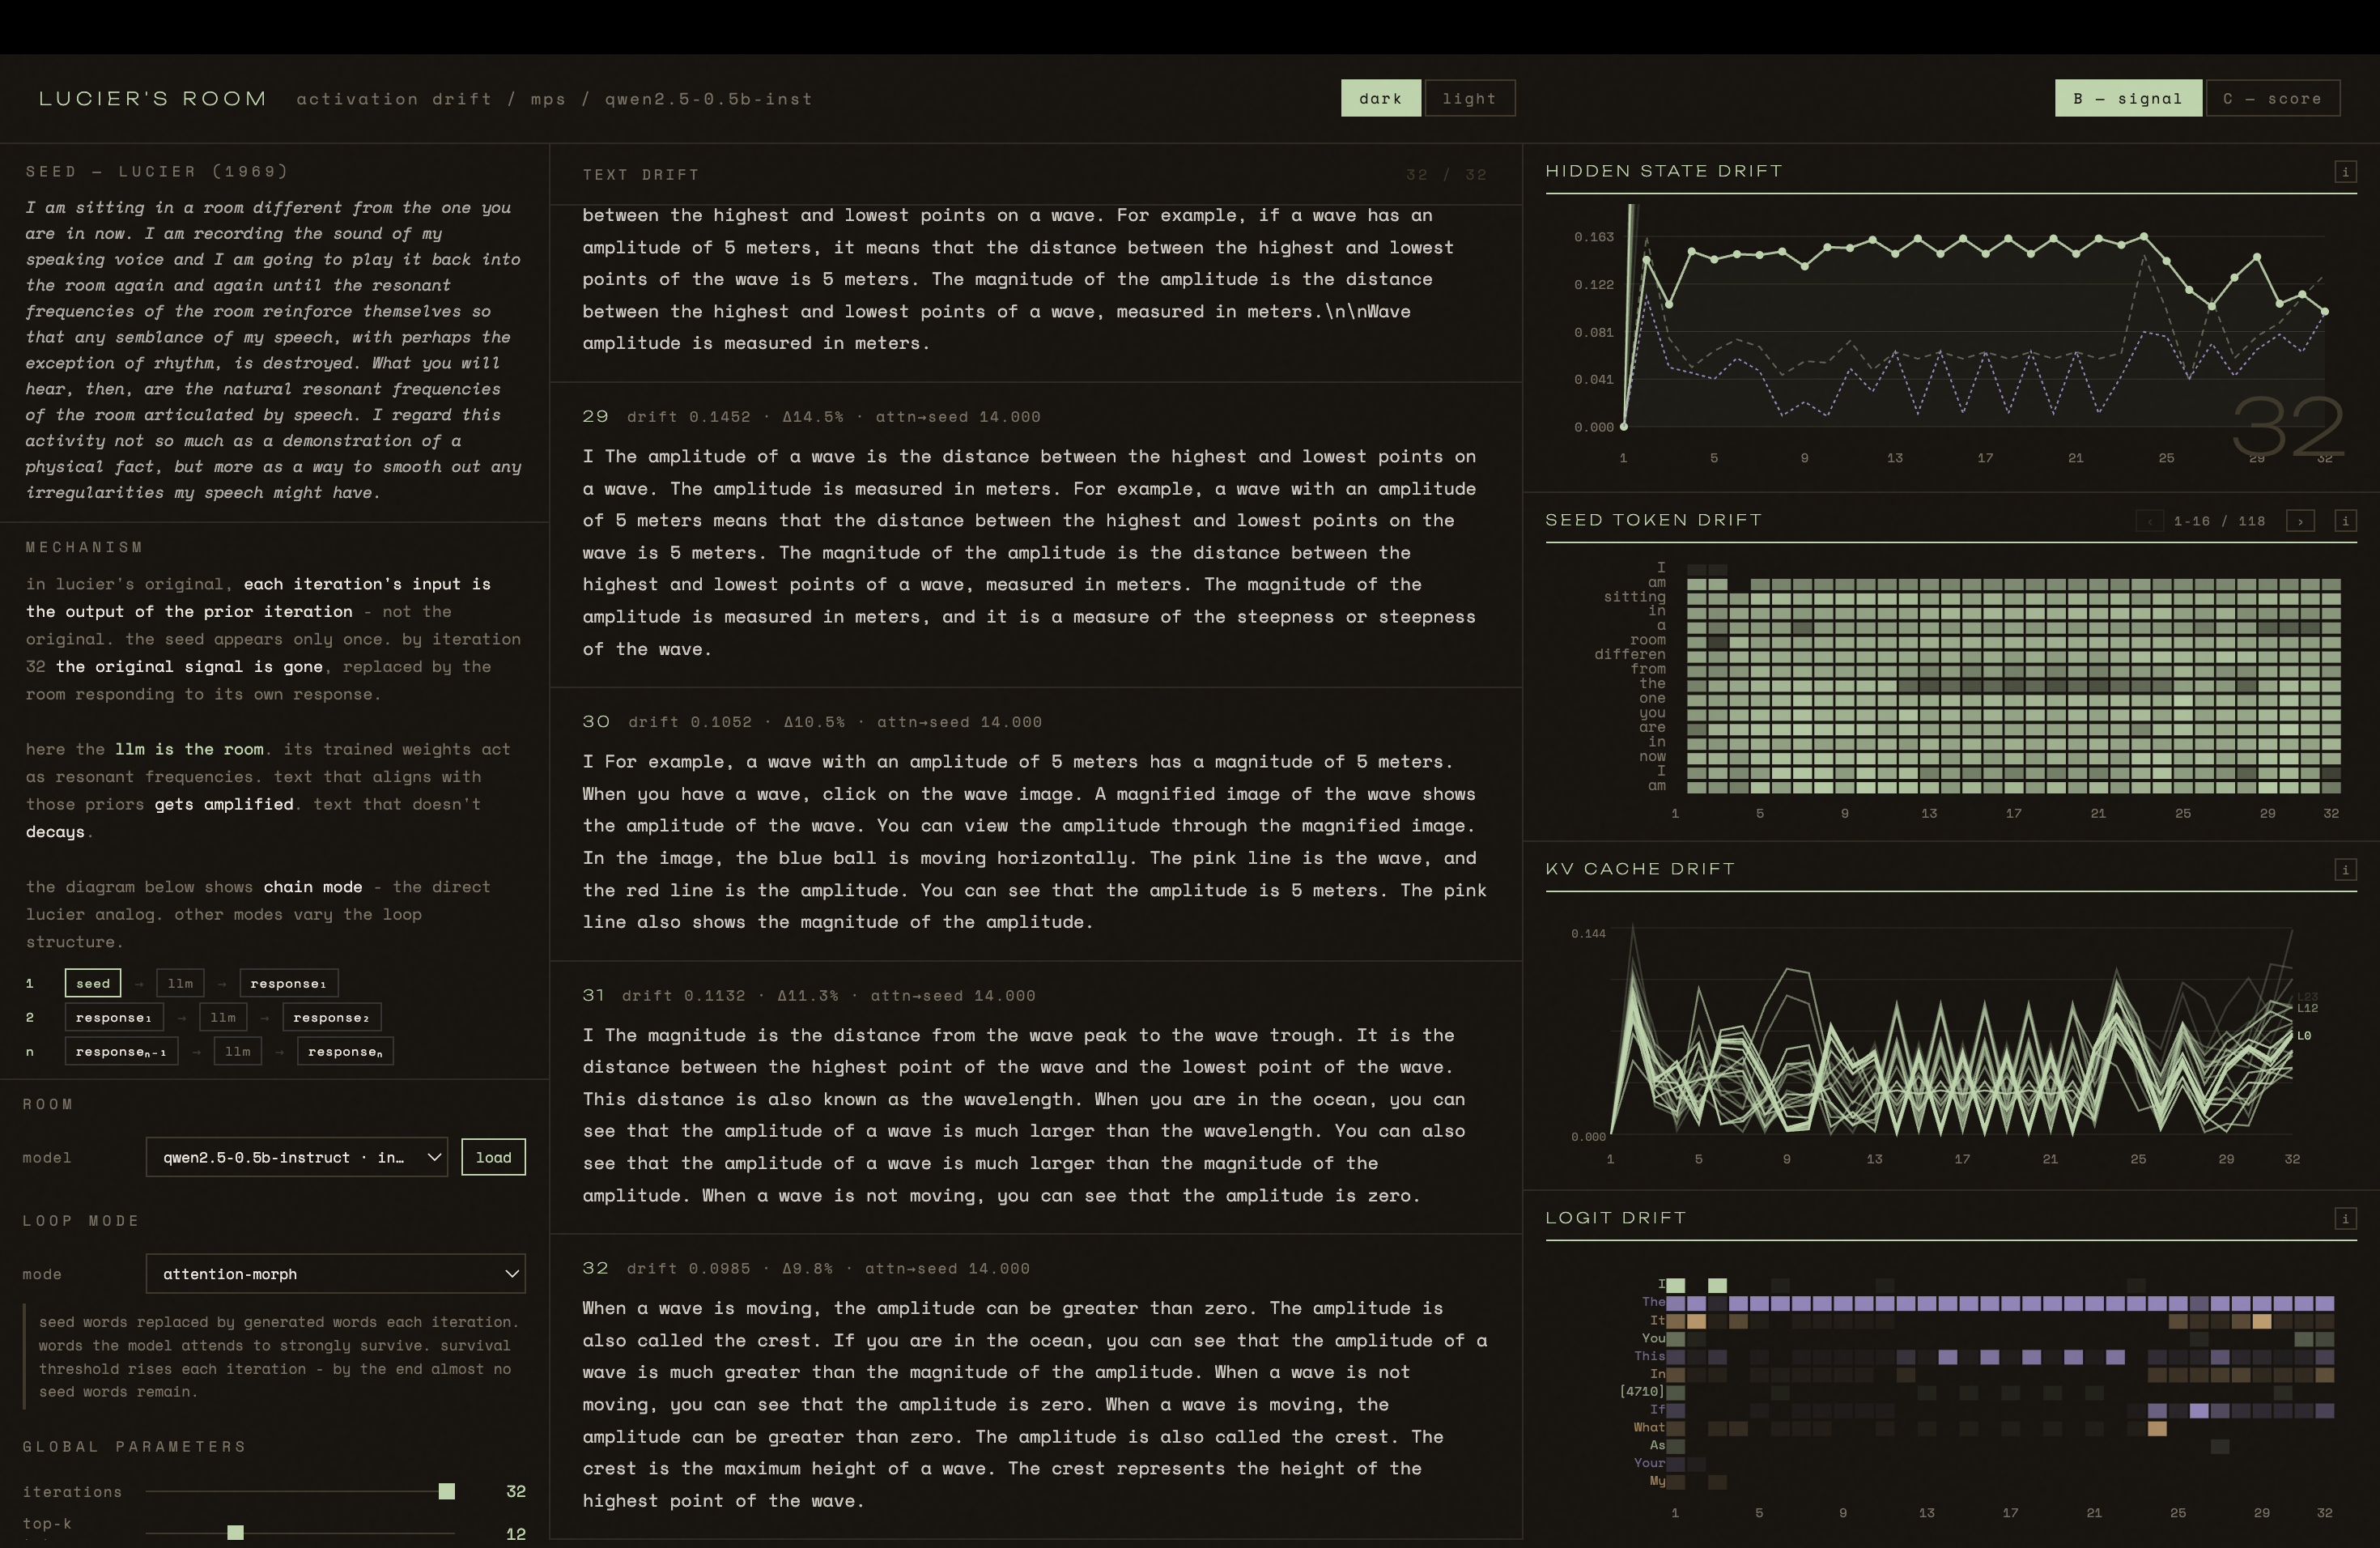Click responseₙ output box in row n
This screenshot has height=1548, width=2380.
pyautogui.click(x=345, y=1051)
